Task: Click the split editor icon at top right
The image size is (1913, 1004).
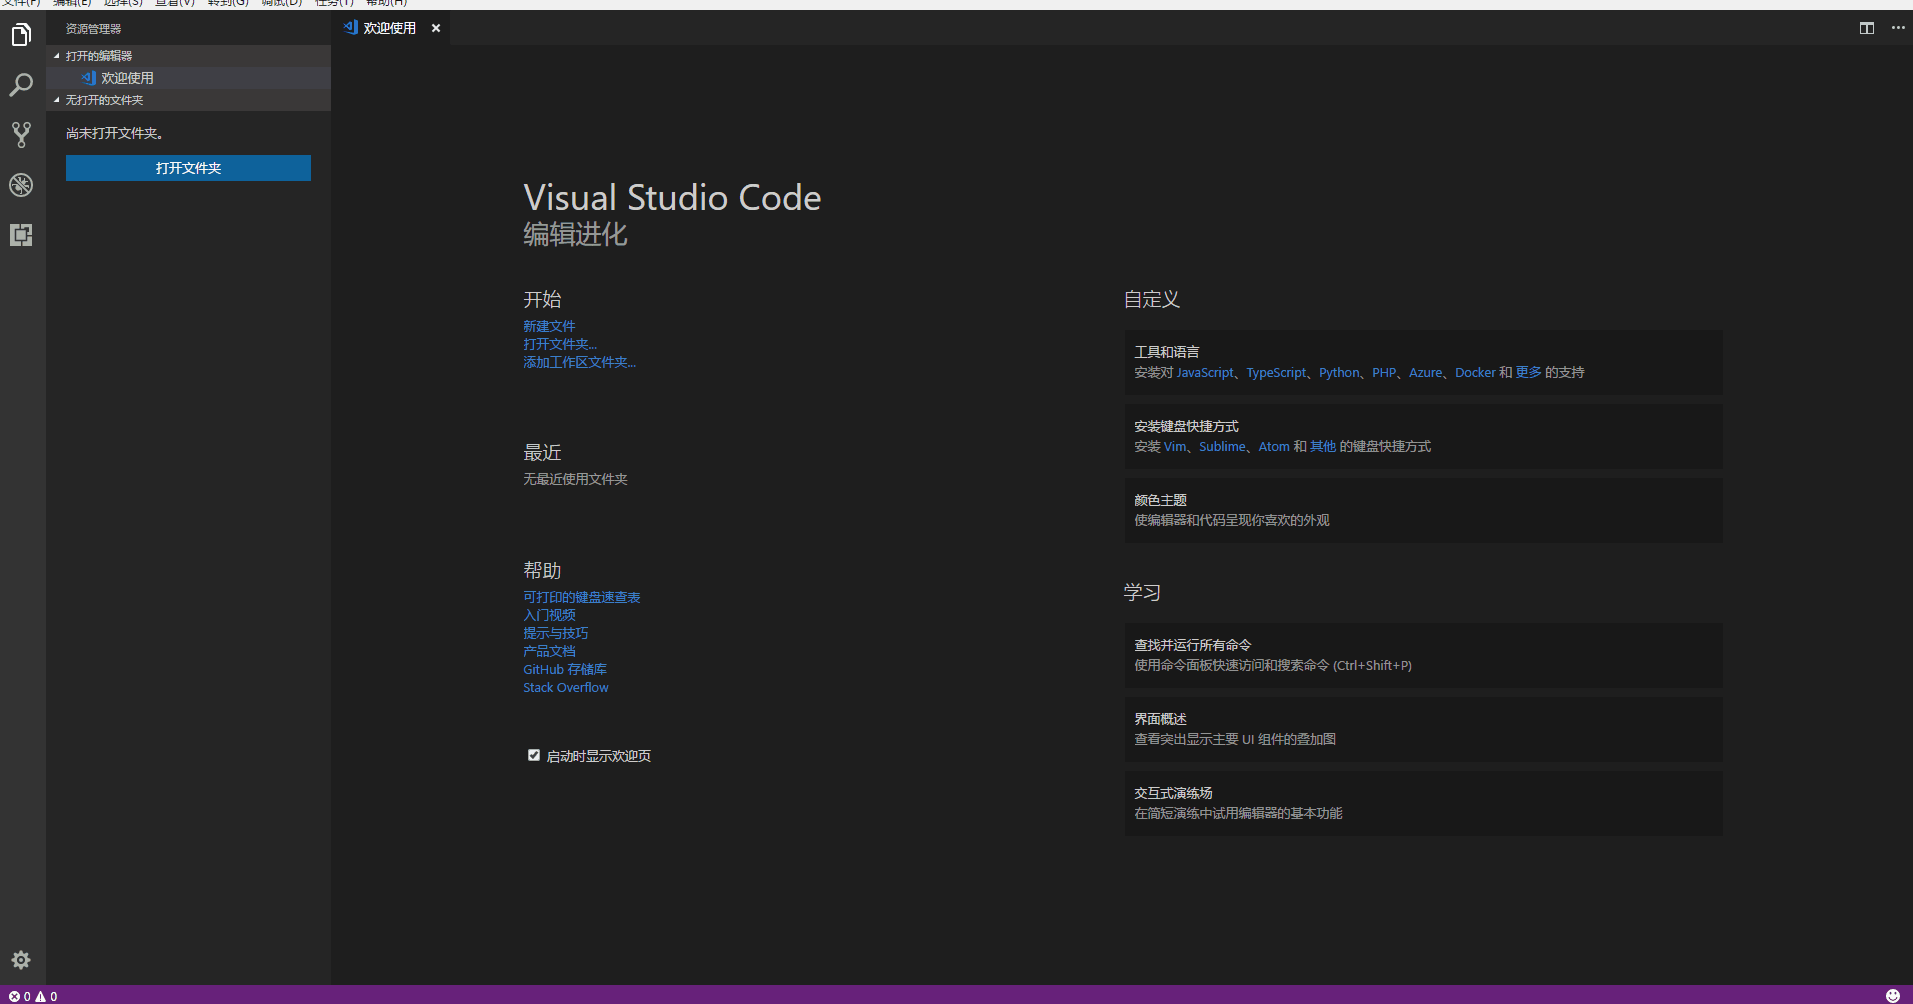Action: (x=1866, y=28)
